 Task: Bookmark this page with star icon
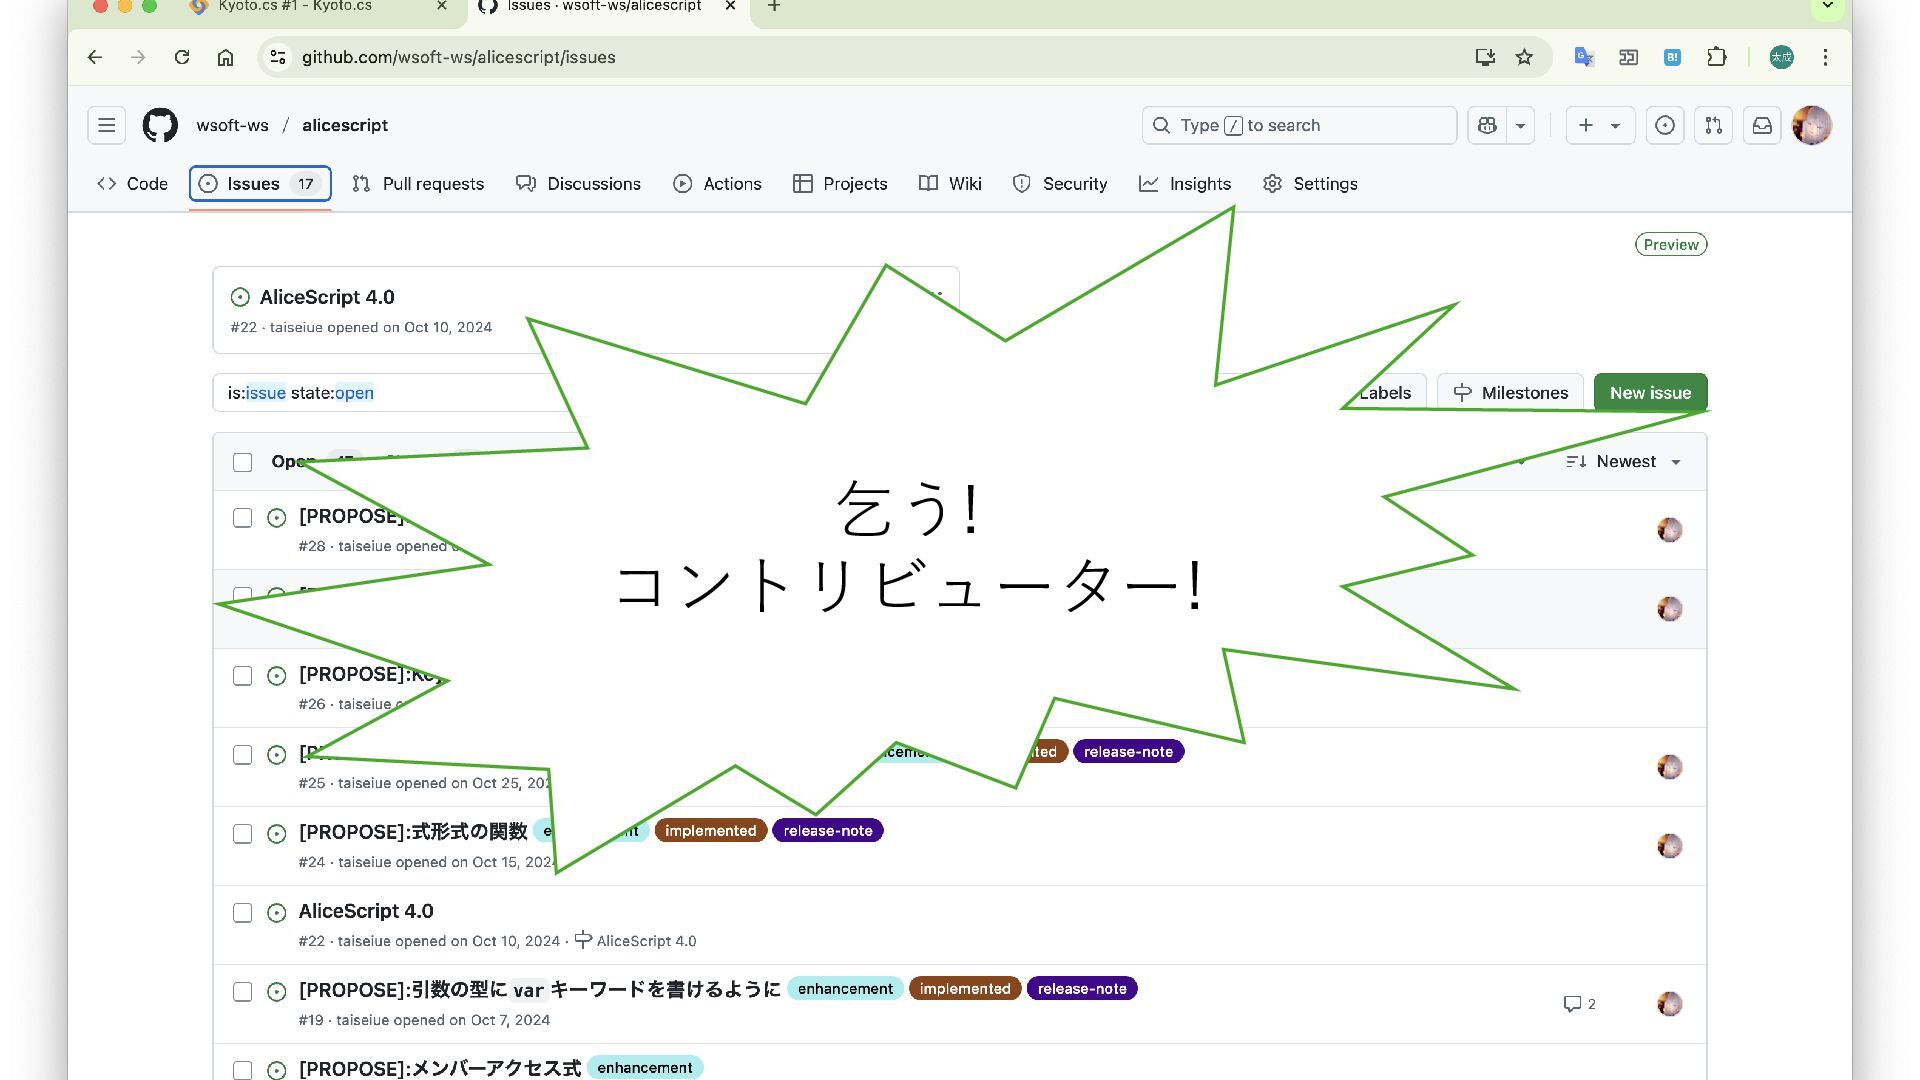coord(1524,57)
